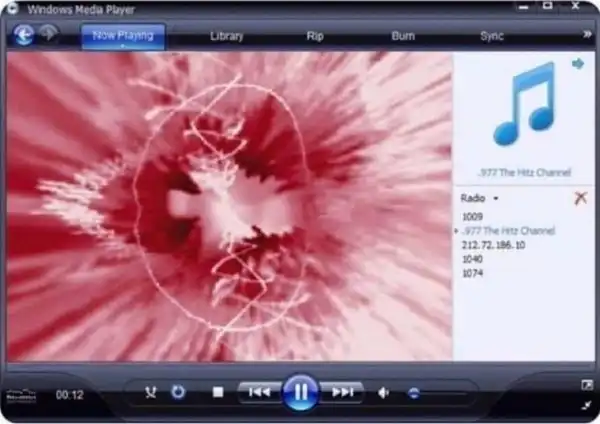Image resolution: width=600 pixels, height=424 pixels.
Task: Open the Sync tab
Action: 491,36
